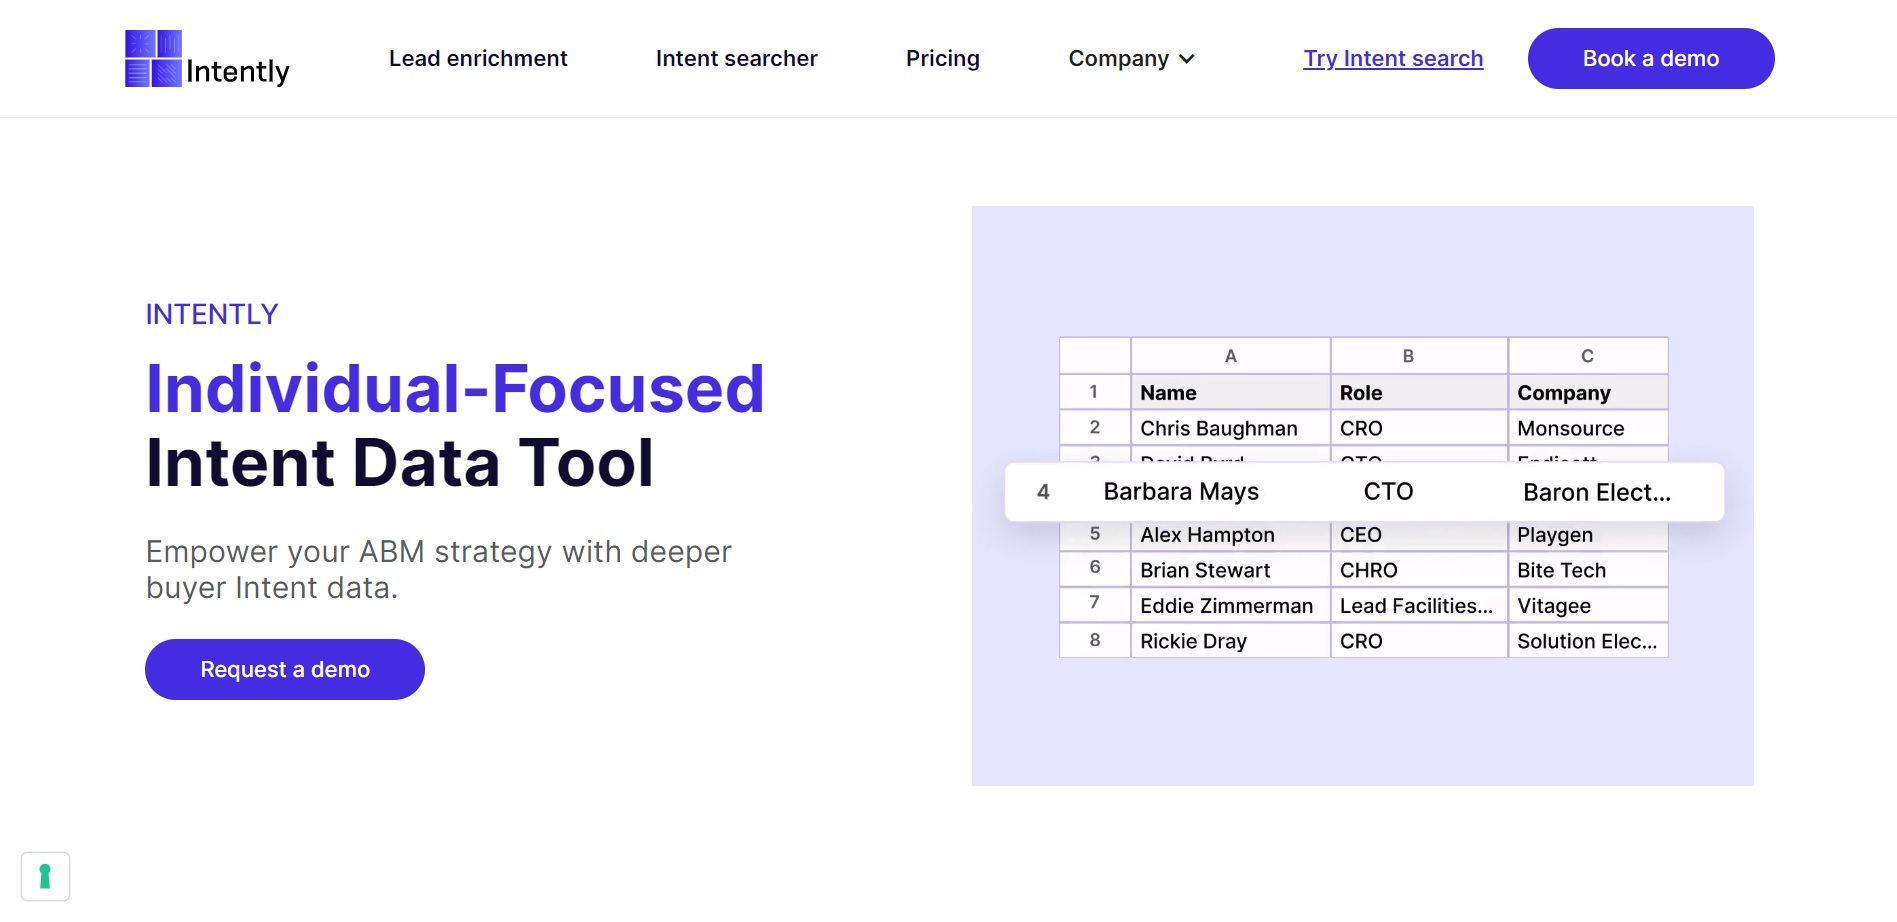Click the CEO role cell

coord(1419,535)
